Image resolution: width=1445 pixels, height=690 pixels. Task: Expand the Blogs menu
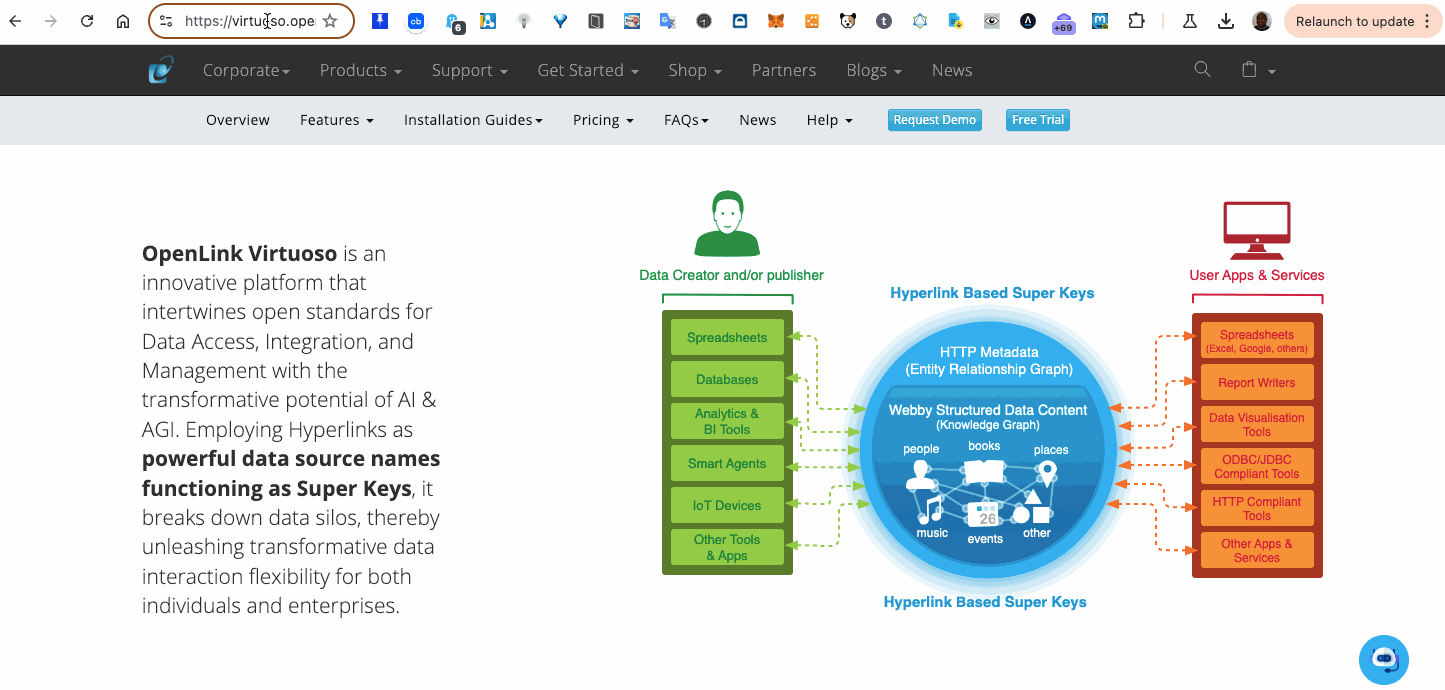pos(874,70)
